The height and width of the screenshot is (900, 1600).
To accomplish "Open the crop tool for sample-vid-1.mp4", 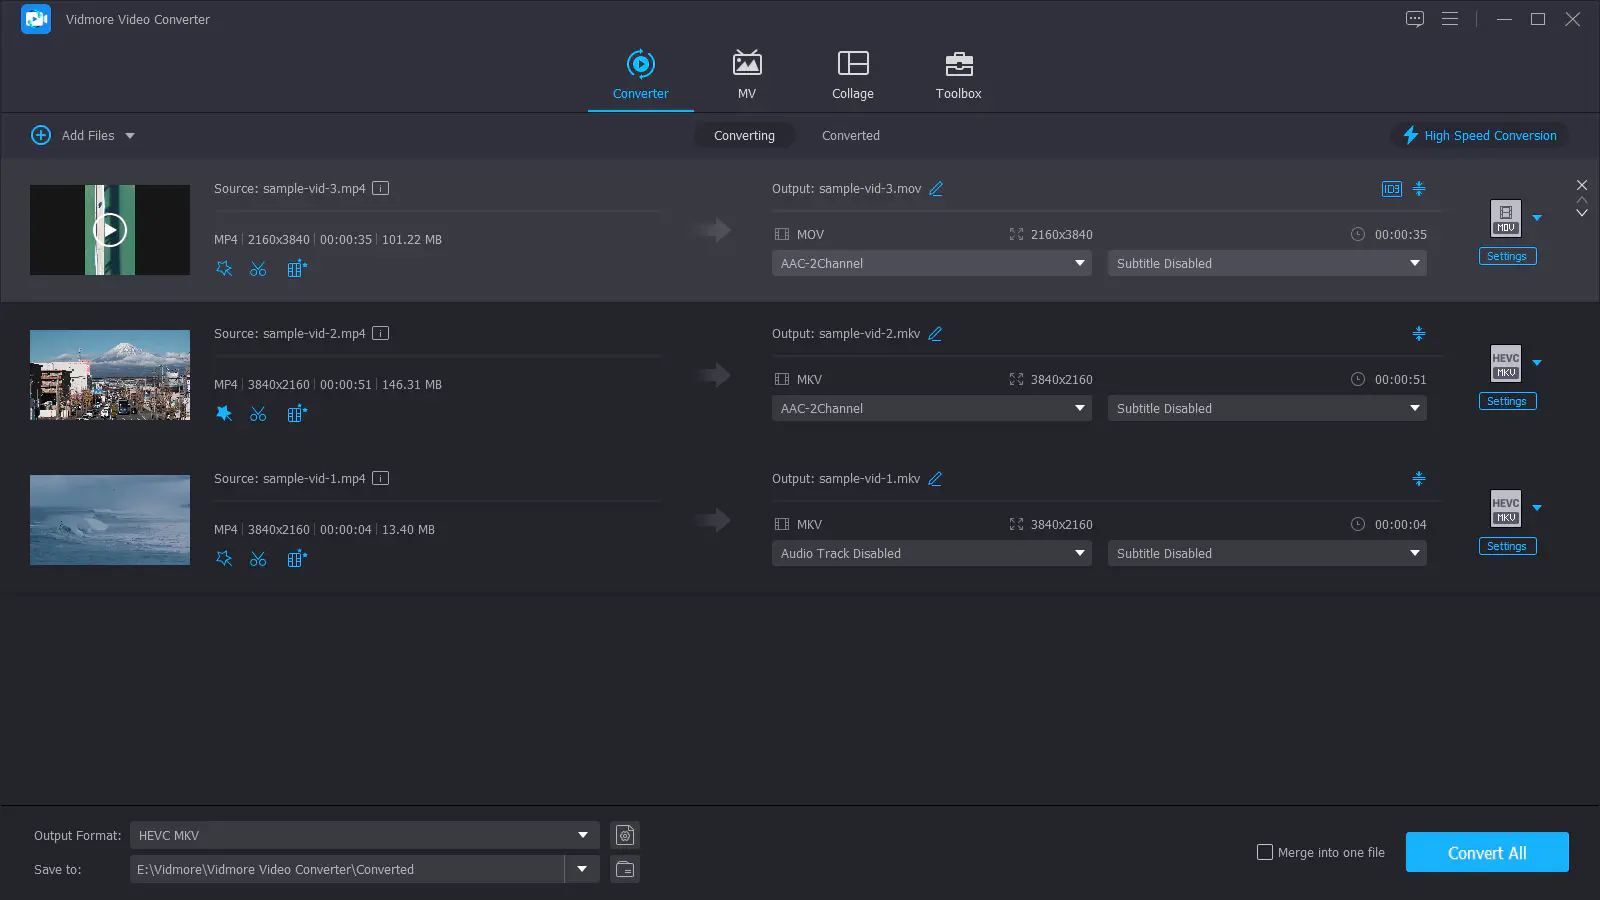I will (296, 558).
